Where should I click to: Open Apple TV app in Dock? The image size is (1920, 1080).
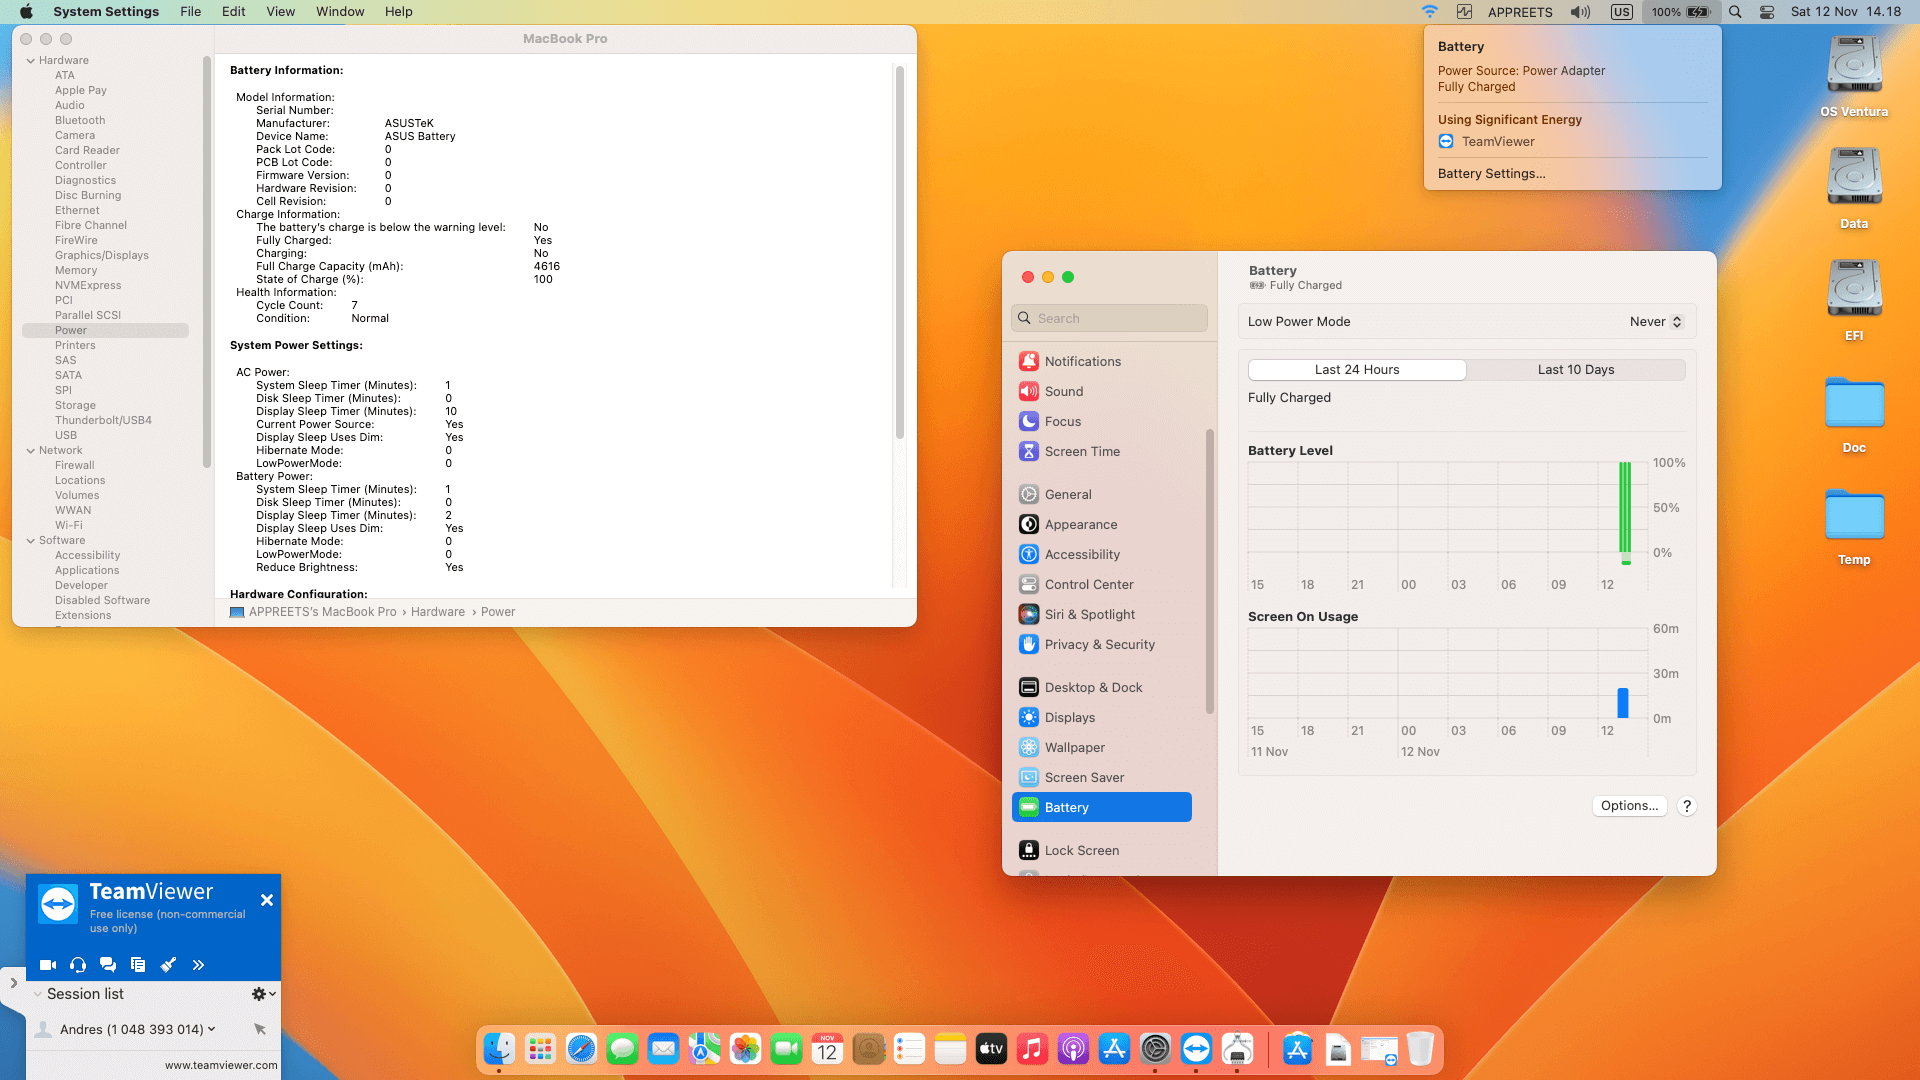pyautogui.click(x=991, y=1049)
